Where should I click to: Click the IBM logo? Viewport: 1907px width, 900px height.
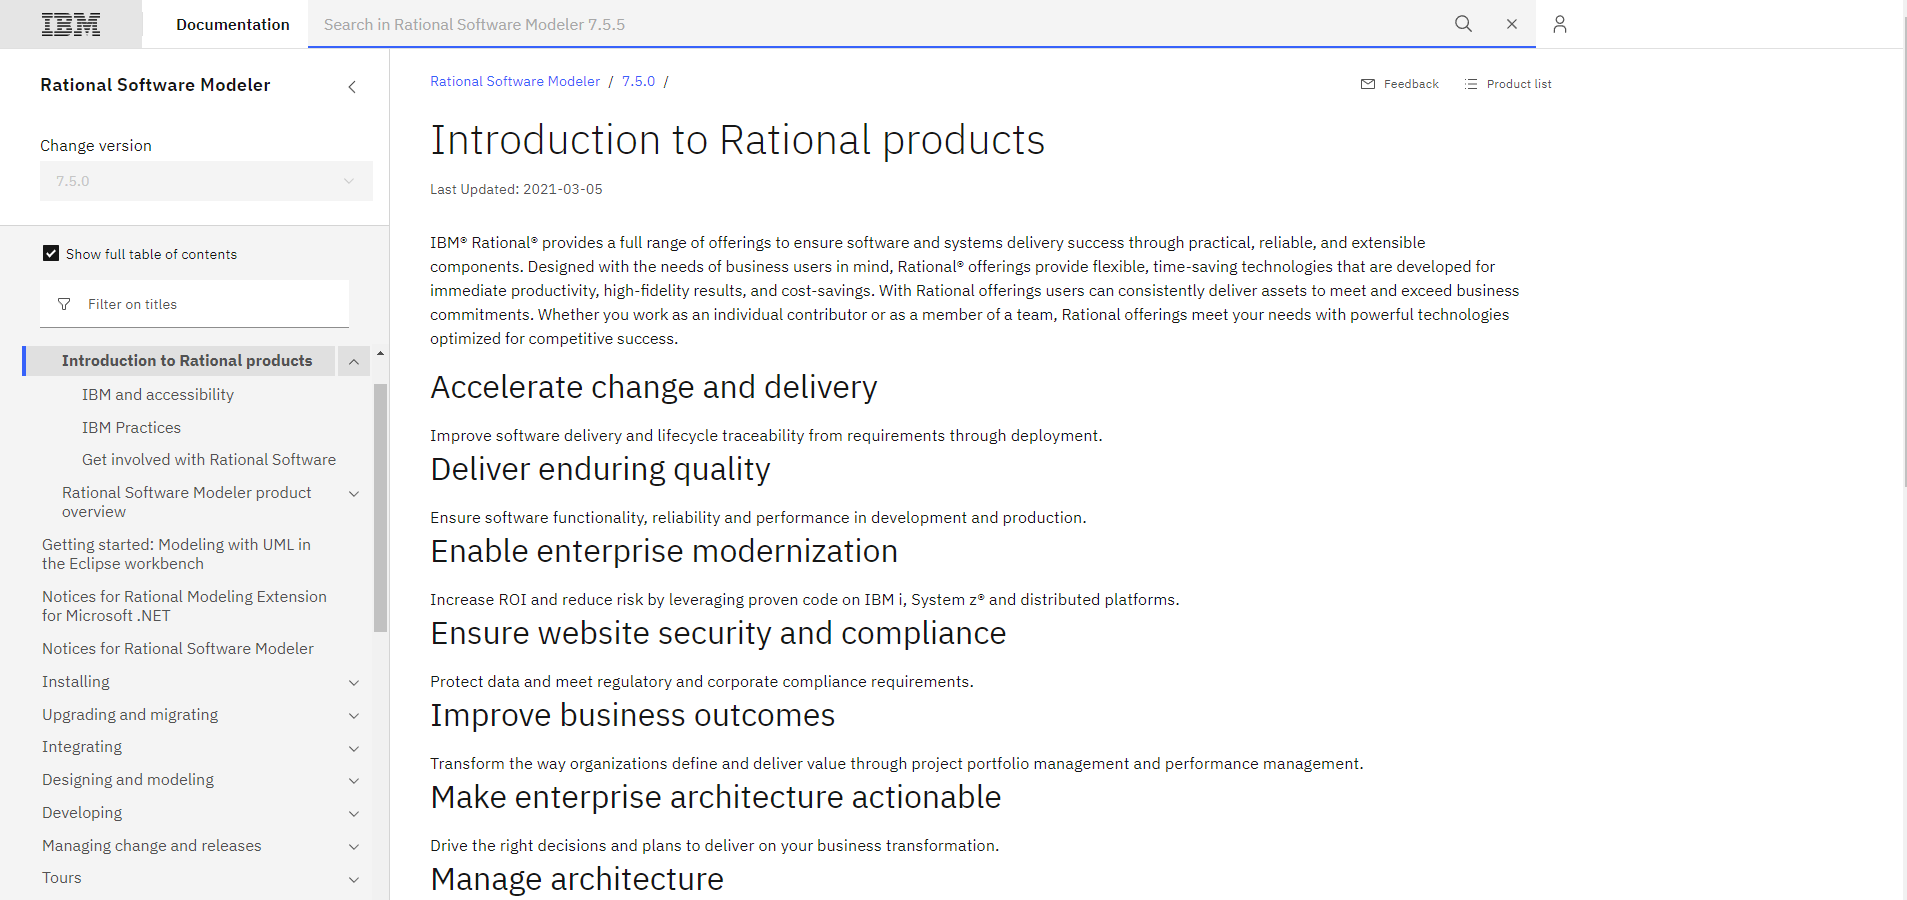coord(71,23)
